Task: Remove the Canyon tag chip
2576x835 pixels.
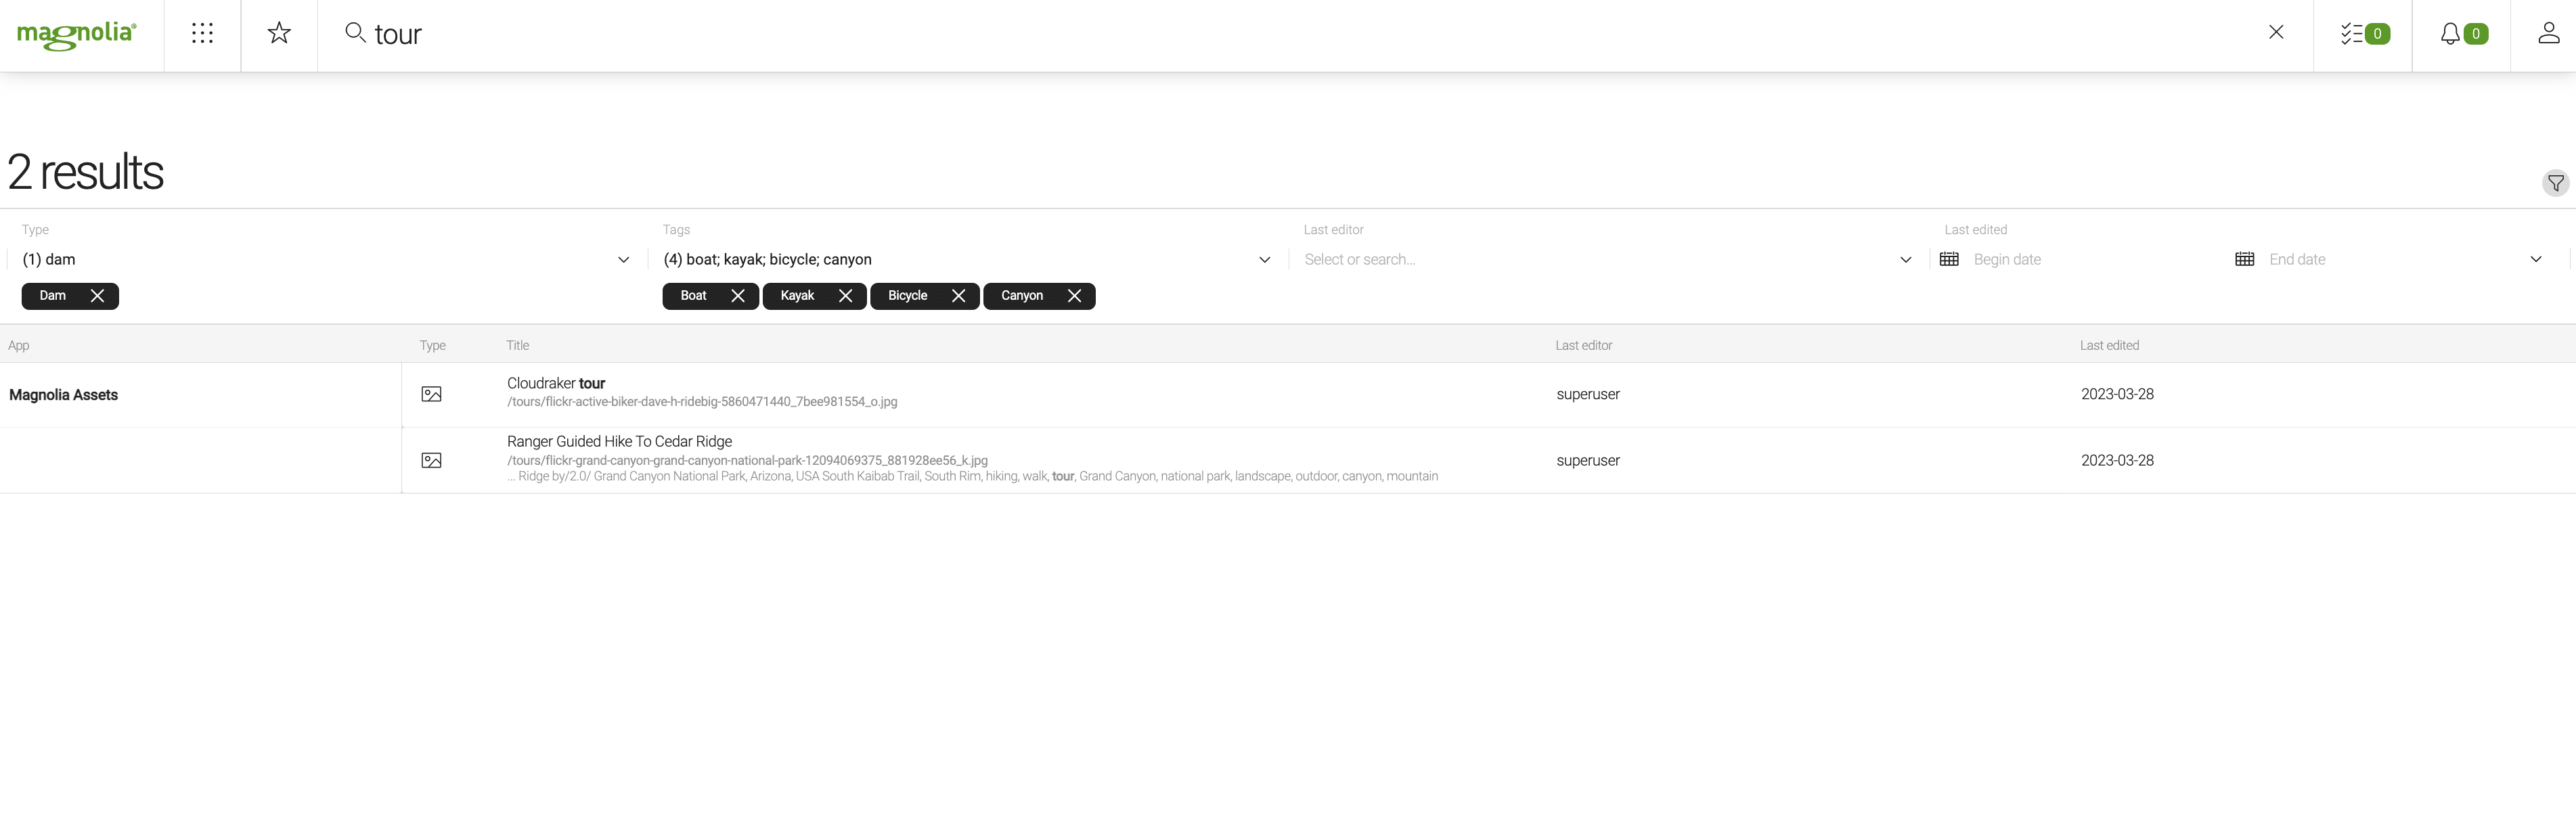Action: tap(1074, 296)
